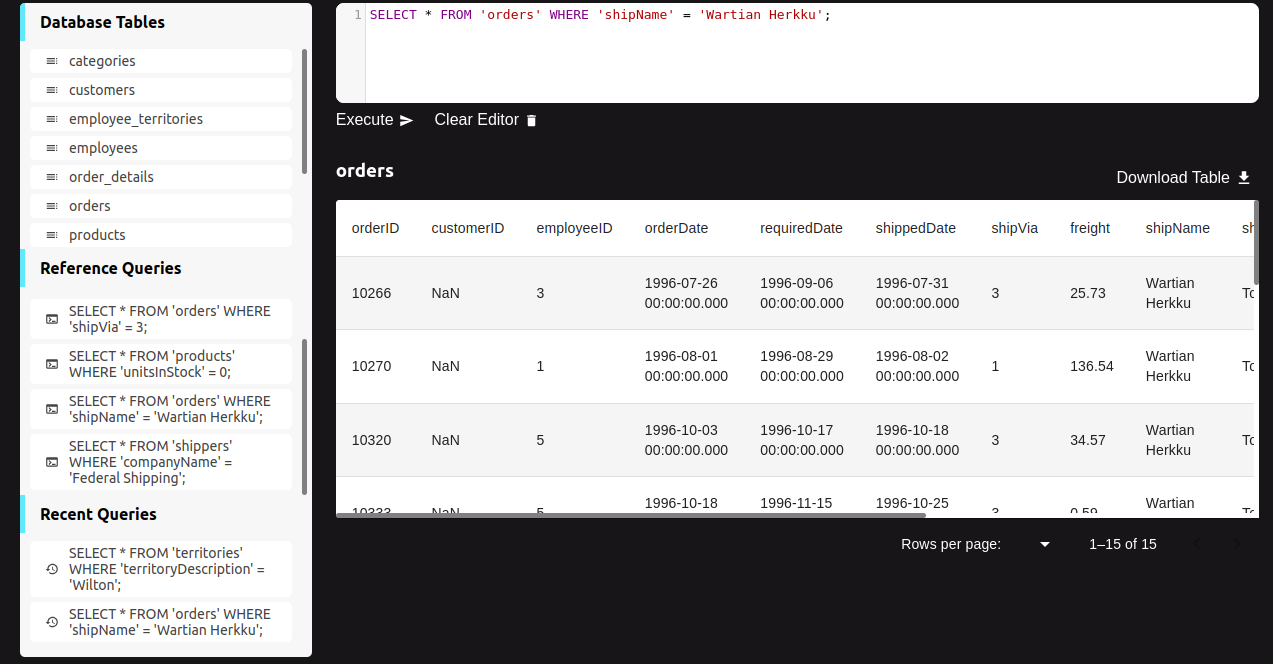
Task: Click the orderDate column header
Action: [x=676, y=228]
